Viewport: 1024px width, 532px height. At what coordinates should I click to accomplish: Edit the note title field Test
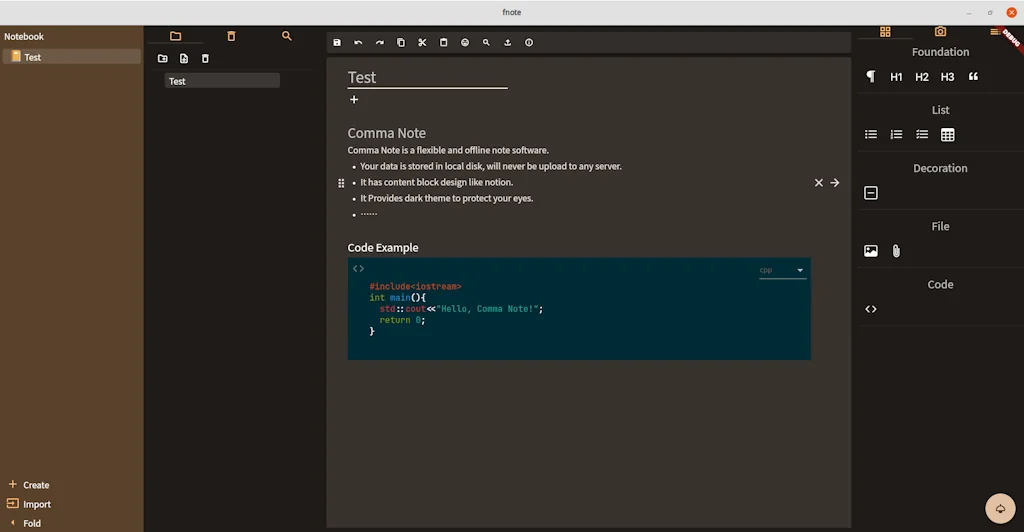click(x=427, y=78)
